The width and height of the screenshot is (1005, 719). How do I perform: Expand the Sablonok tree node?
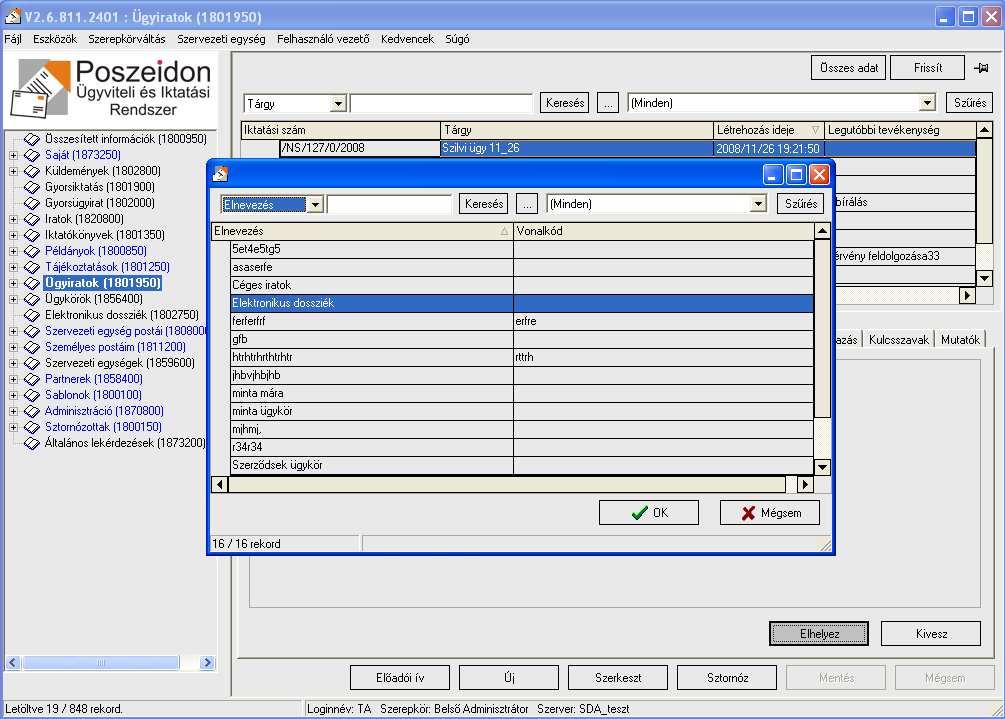13,395
